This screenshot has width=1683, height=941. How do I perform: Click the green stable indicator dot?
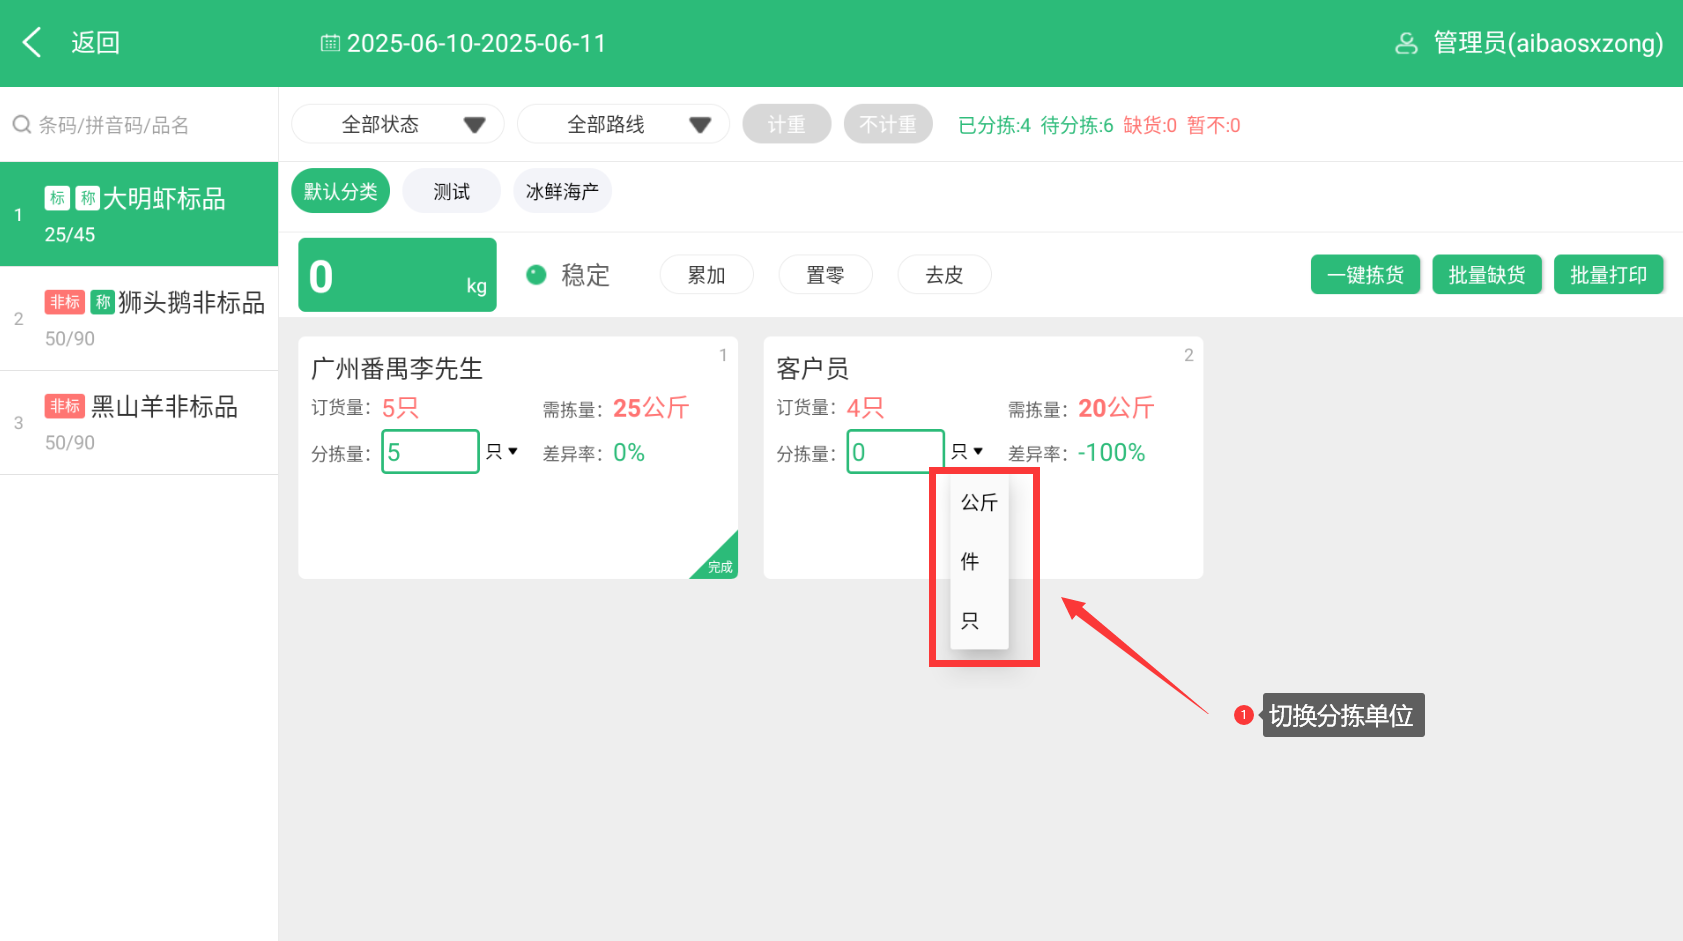click(537, 275)
